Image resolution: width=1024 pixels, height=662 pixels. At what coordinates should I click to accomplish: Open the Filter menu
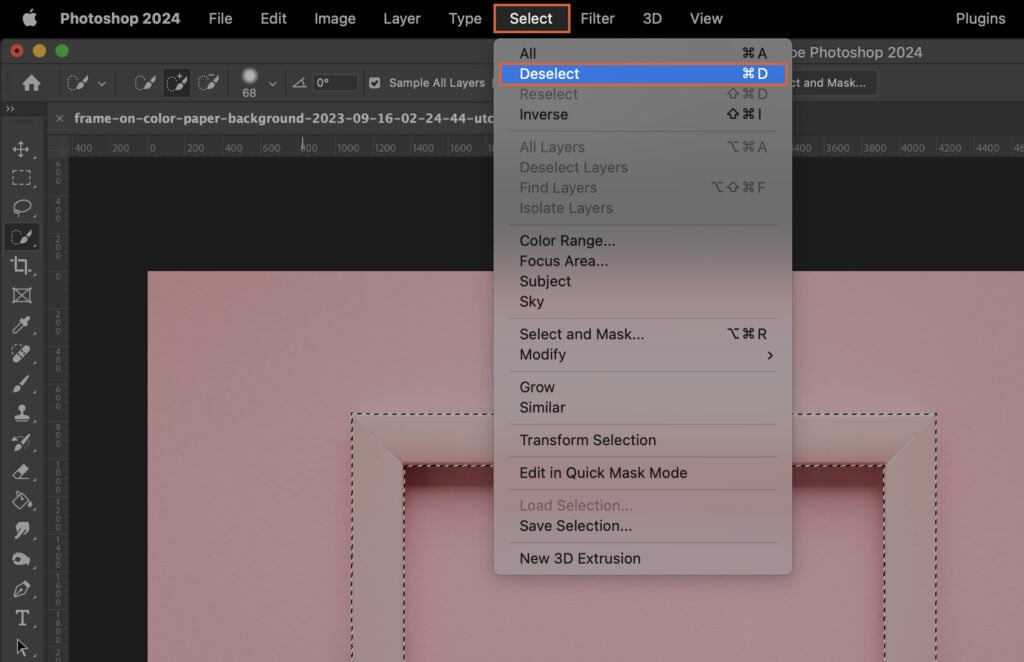point(597,18)
